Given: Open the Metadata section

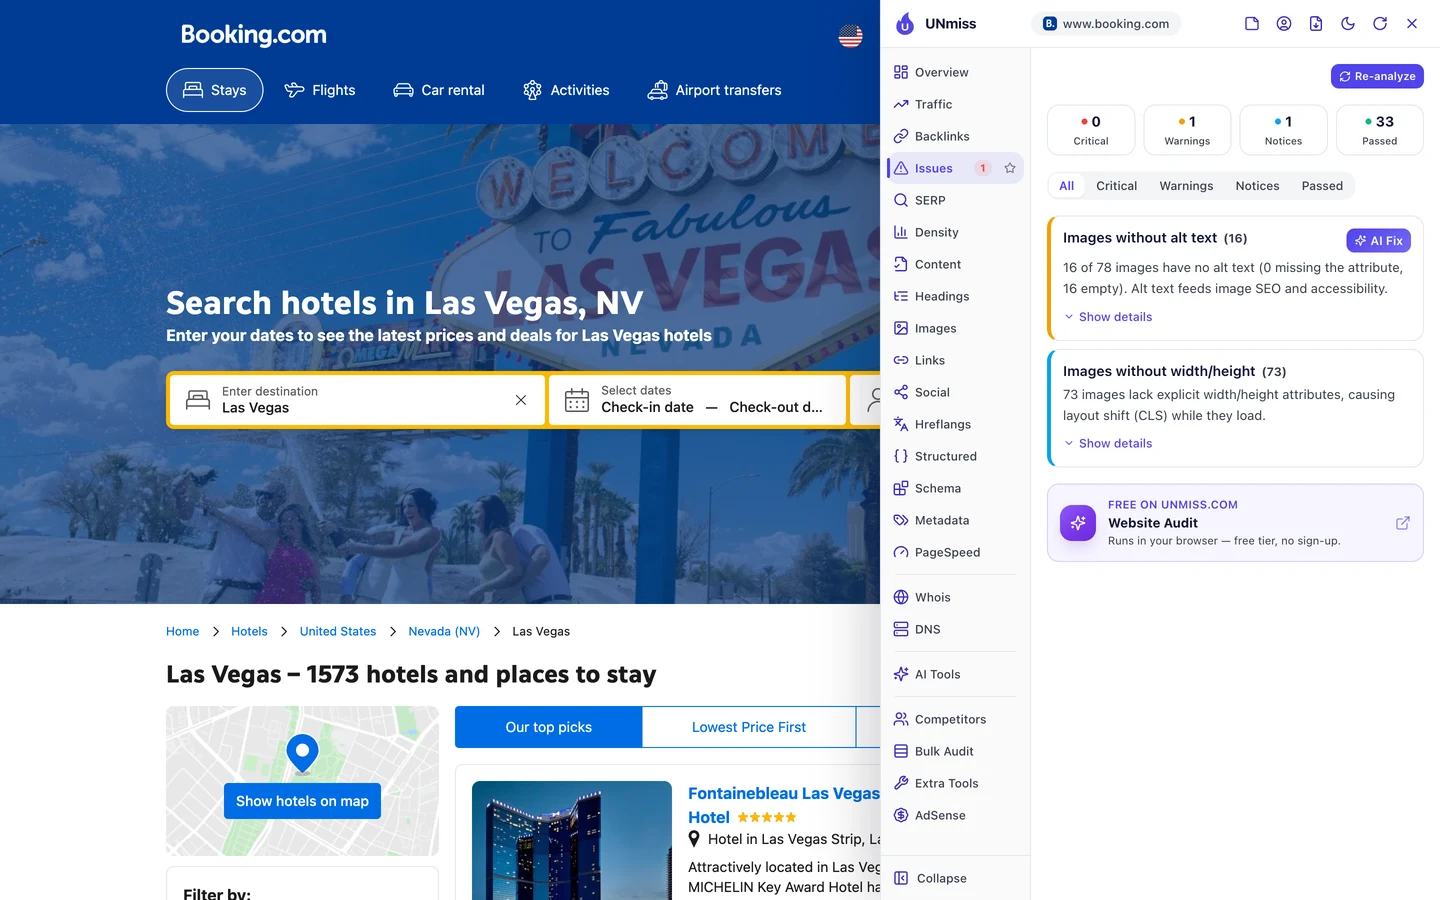Looking at the screenshot, I should pos(955,520).
